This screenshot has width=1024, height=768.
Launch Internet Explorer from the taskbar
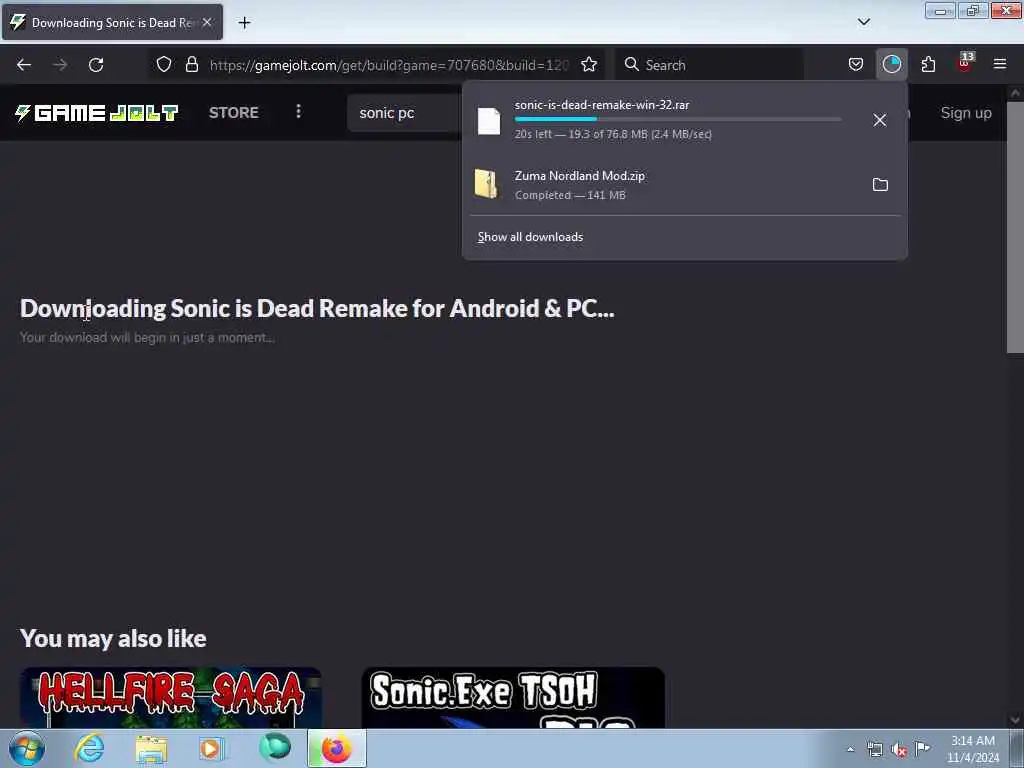click(x=89, y=748)
